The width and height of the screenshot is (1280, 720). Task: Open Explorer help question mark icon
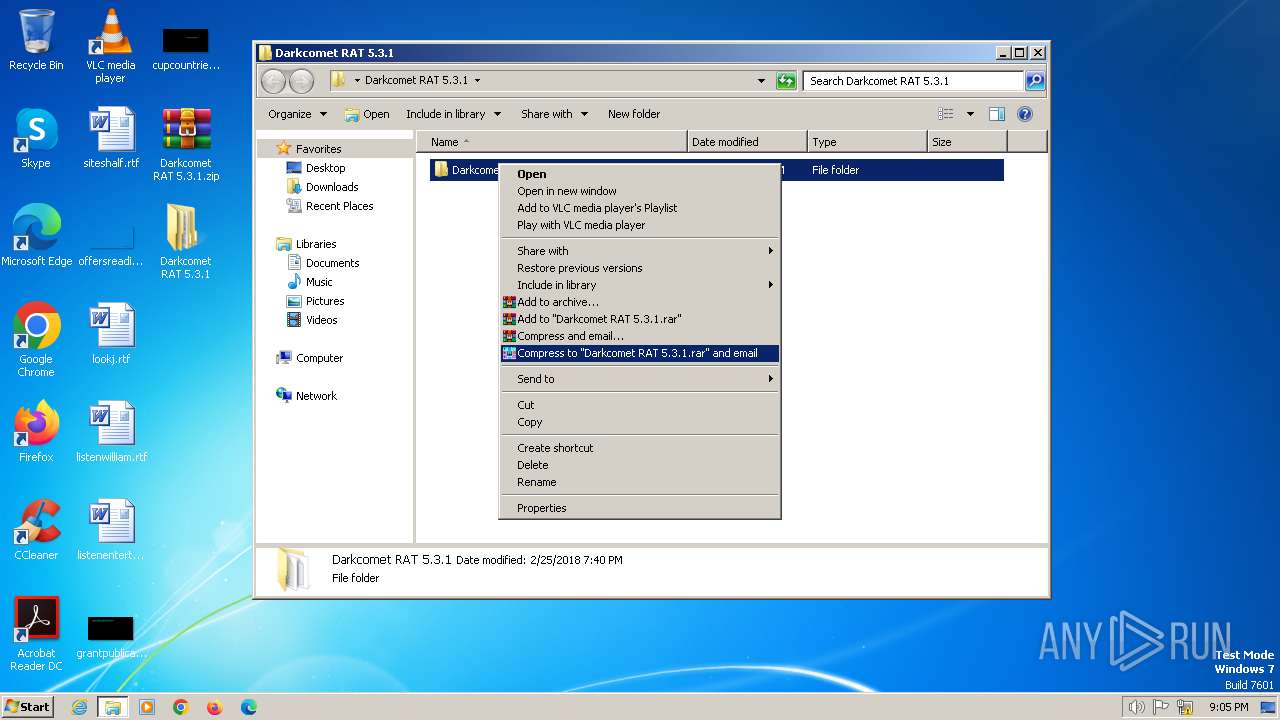coord(1025,114)
